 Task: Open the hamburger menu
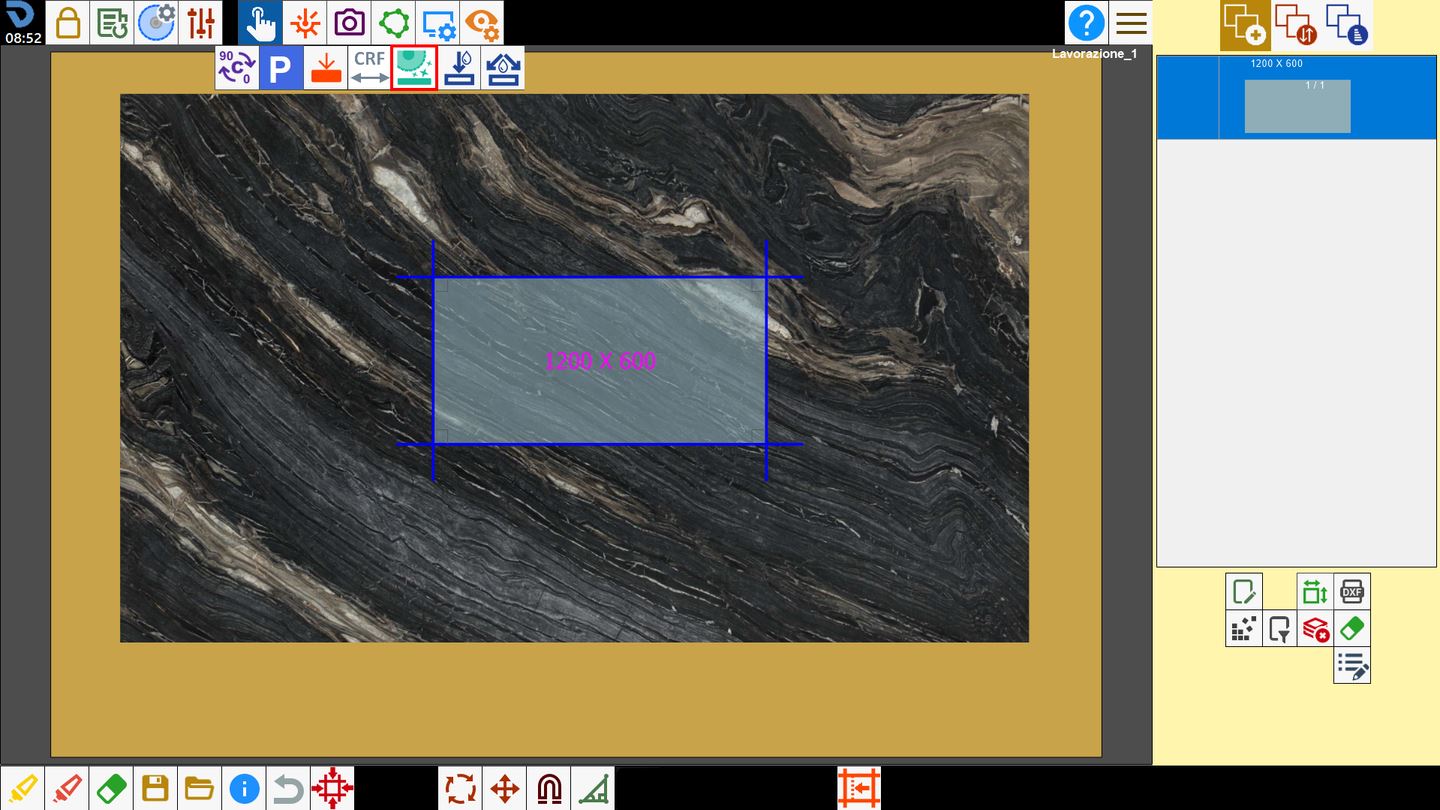[1131, 22]
